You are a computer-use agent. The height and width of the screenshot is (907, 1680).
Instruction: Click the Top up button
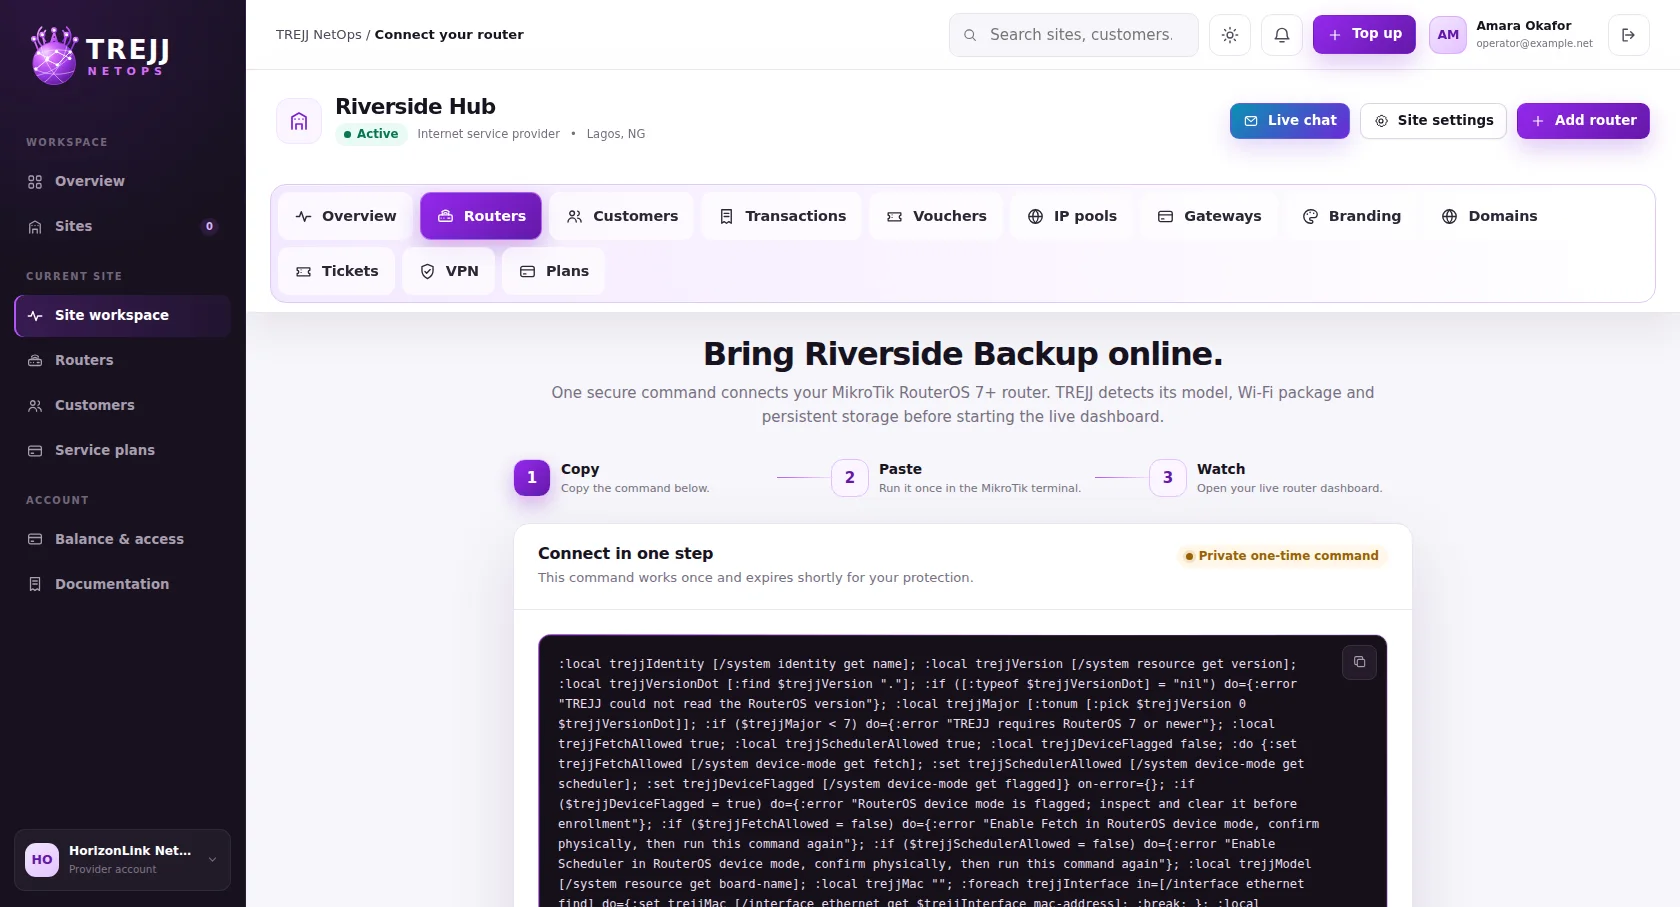(1364, 34)
